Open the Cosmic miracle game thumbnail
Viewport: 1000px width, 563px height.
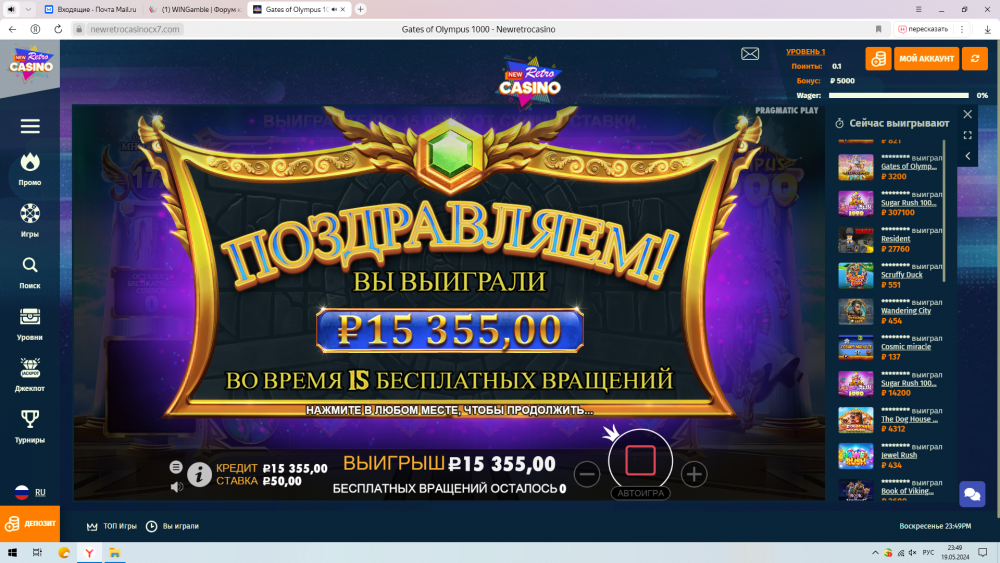[855, 347]
